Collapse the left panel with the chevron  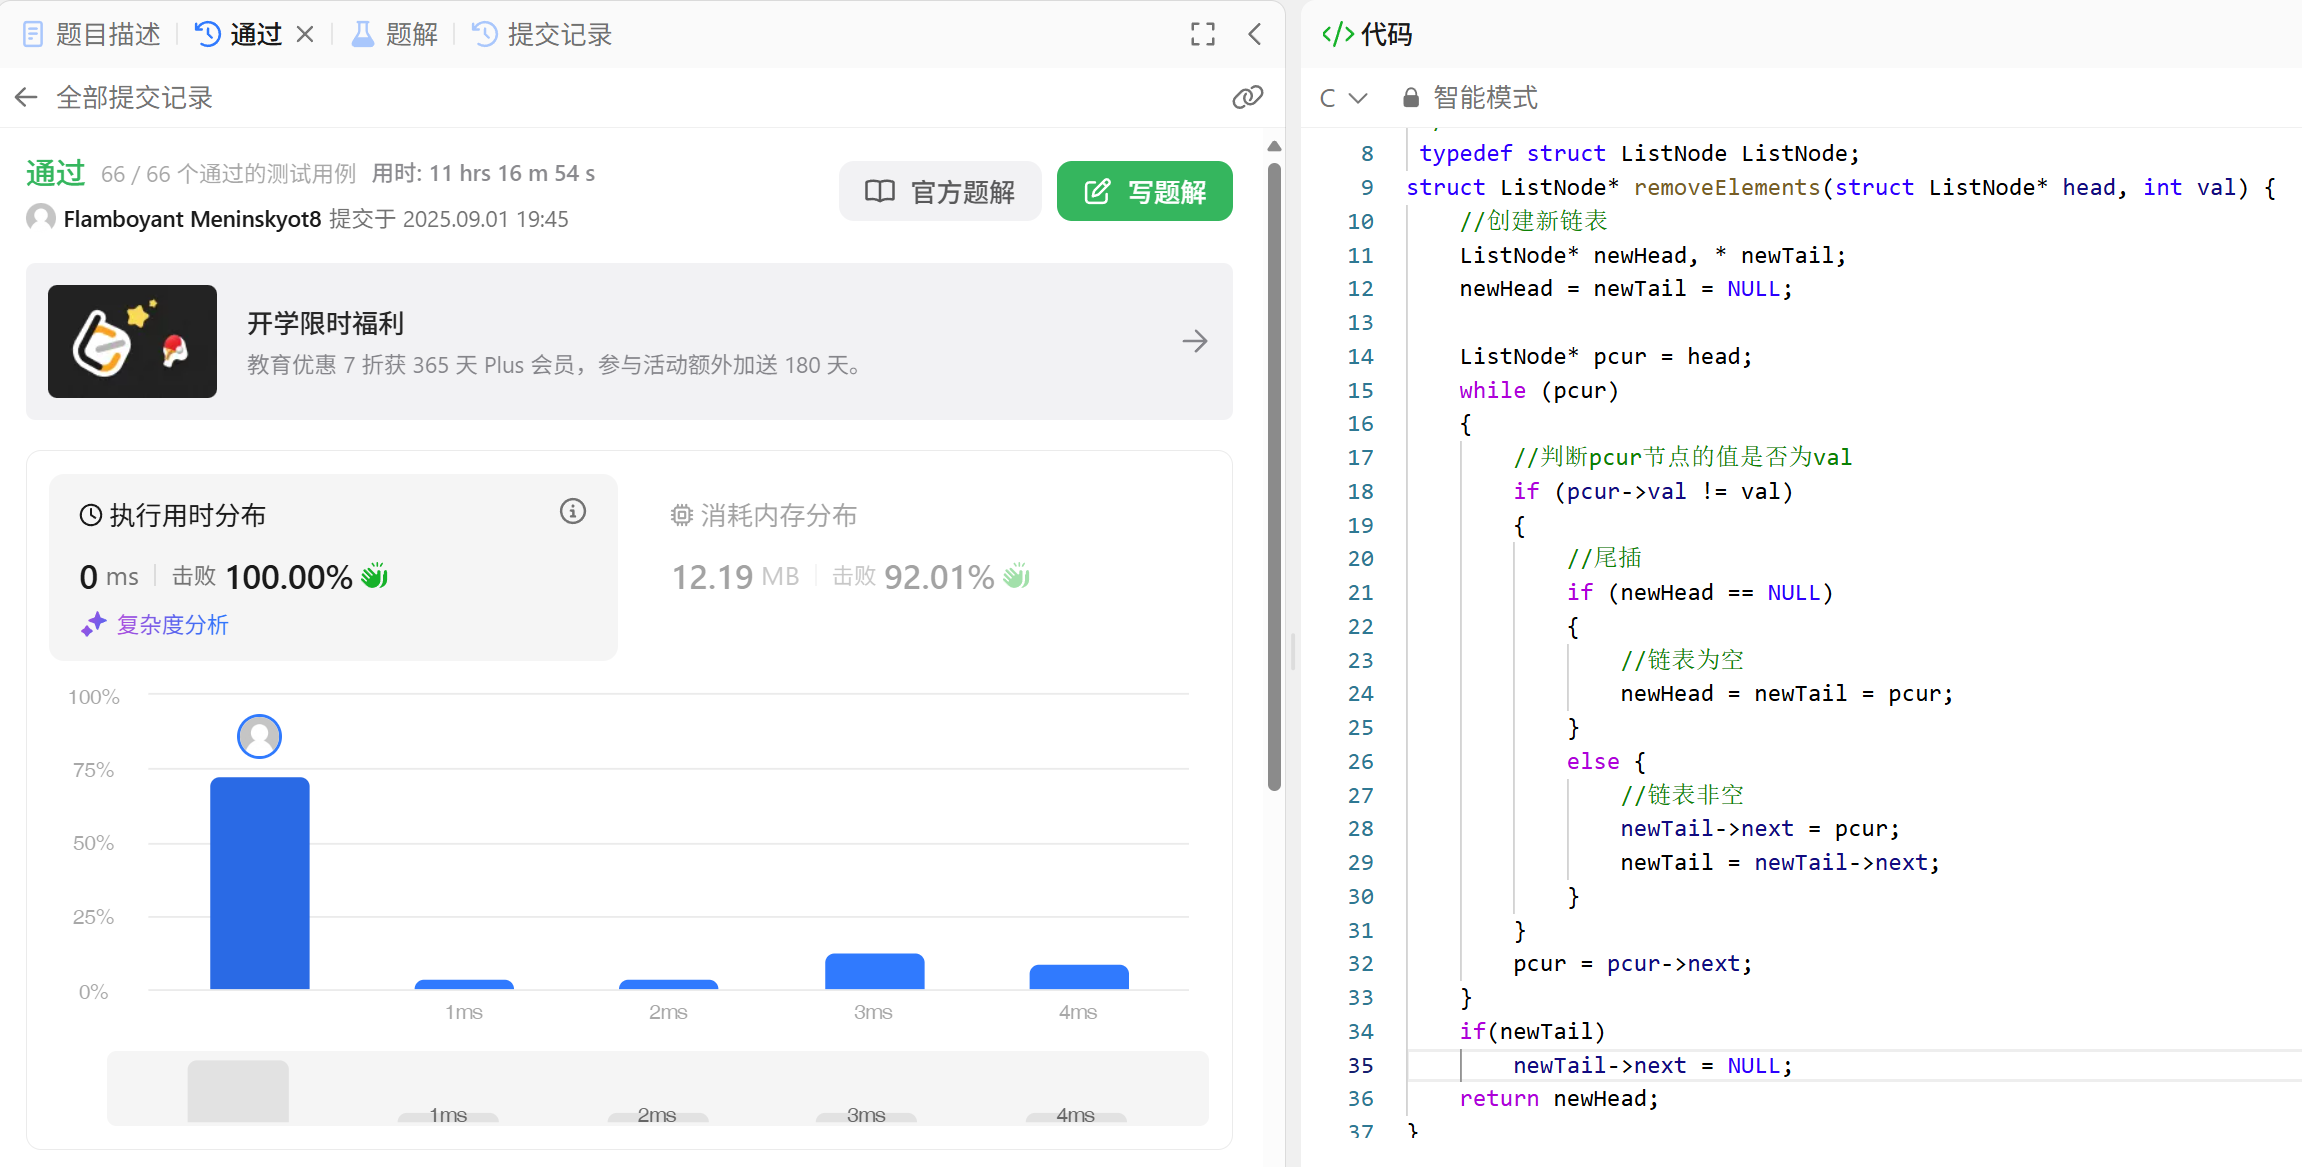(x=1255, y=35)
